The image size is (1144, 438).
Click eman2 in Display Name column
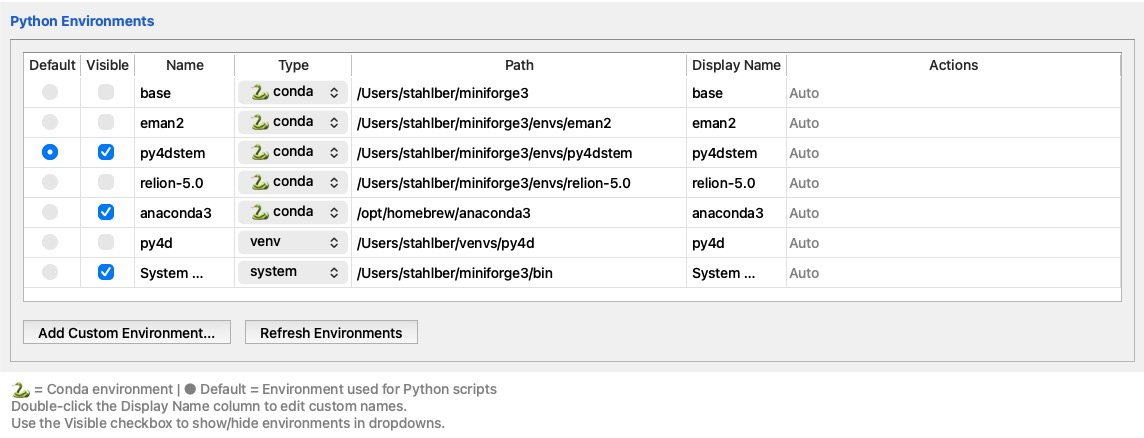[714, 123]
